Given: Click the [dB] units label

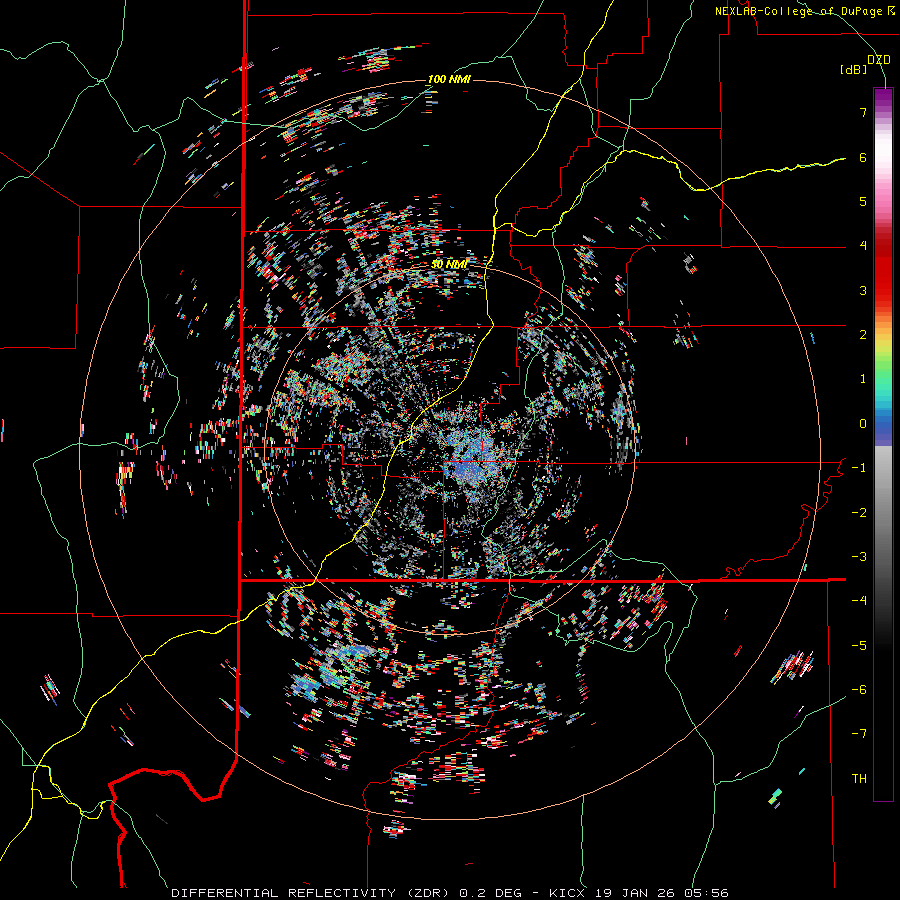Looking at the screenshot, I should pyautogui.click(x=854, y=70).
